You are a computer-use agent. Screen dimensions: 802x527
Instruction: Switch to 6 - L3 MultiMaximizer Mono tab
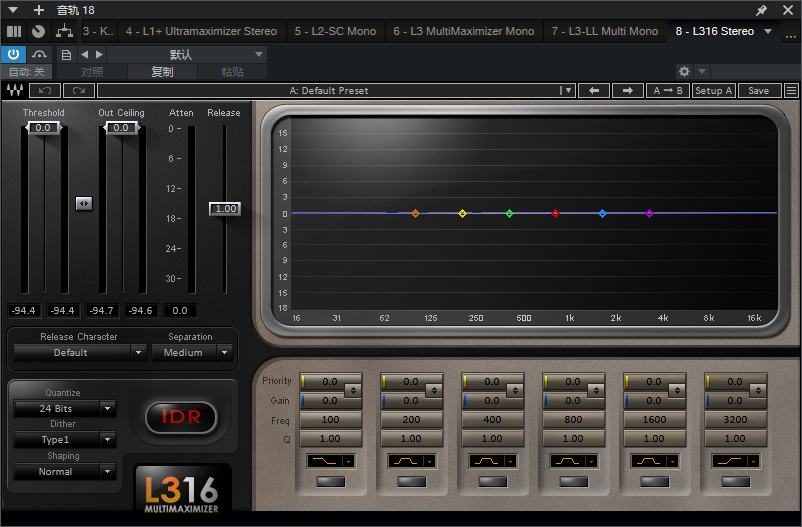coord(464,31)
